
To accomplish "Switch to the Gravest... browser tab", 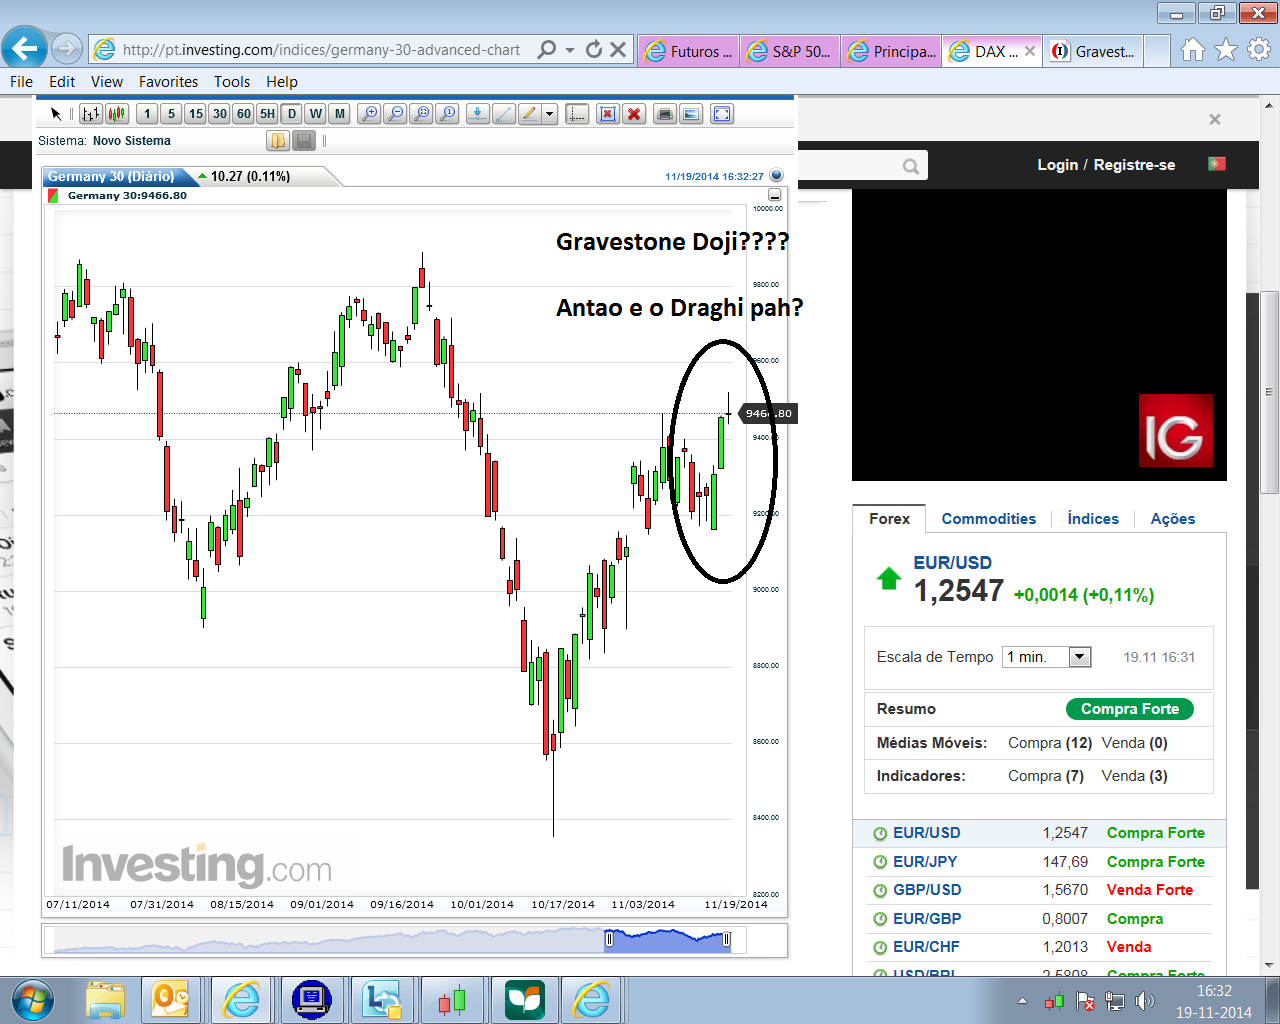I will pos(1094,51).
